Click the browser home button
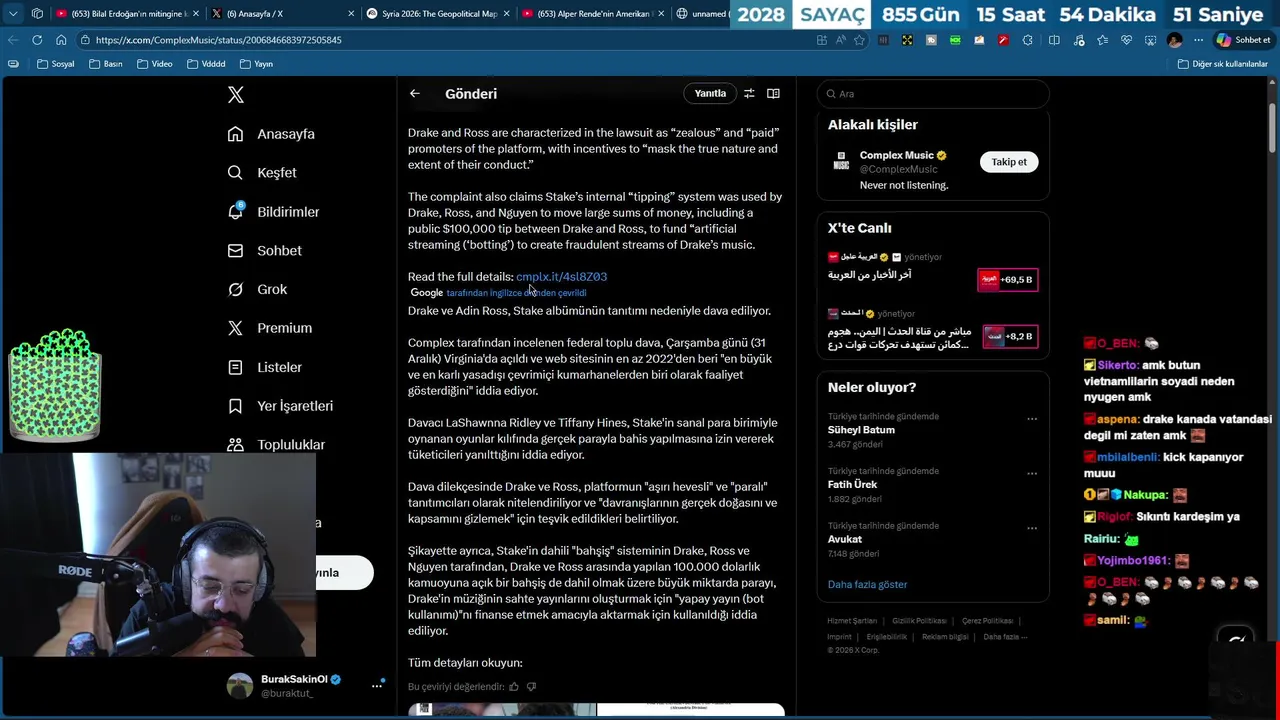 (x=61, y=40)
